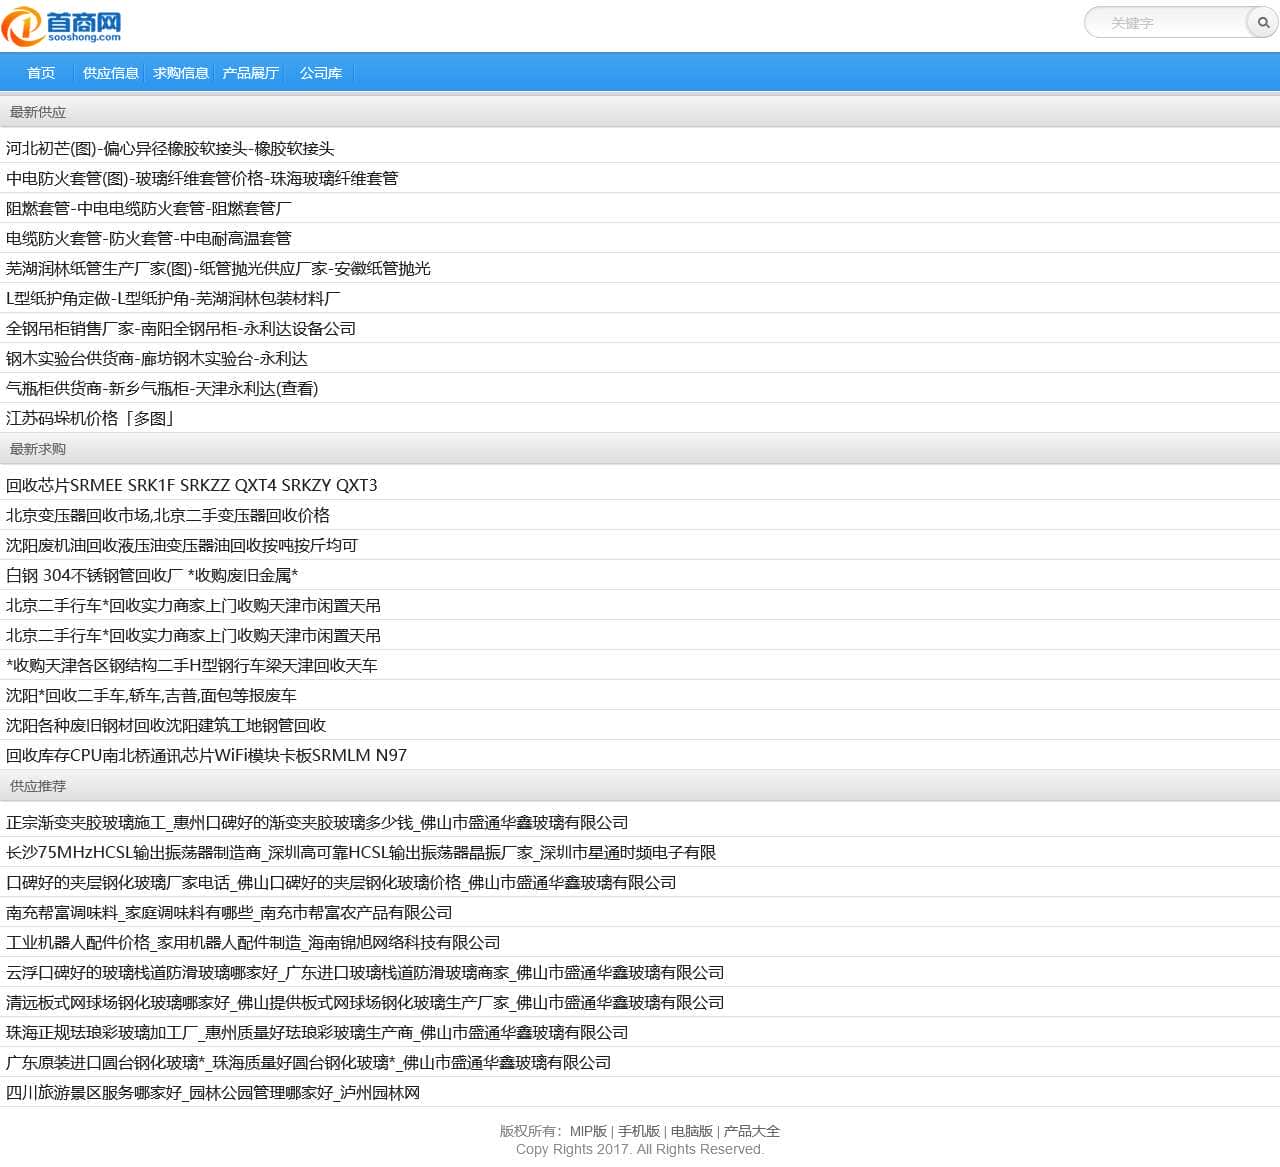The width and height of the screenshot is (1280, 1167).
Task: Open 工业机器人配件价格 listing
Action: click(x=253, y=942)
